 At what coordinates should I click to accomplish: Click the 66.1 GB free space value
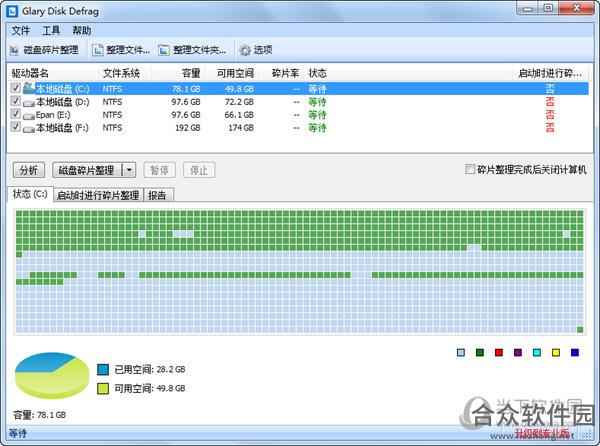[x=239, y=115]
